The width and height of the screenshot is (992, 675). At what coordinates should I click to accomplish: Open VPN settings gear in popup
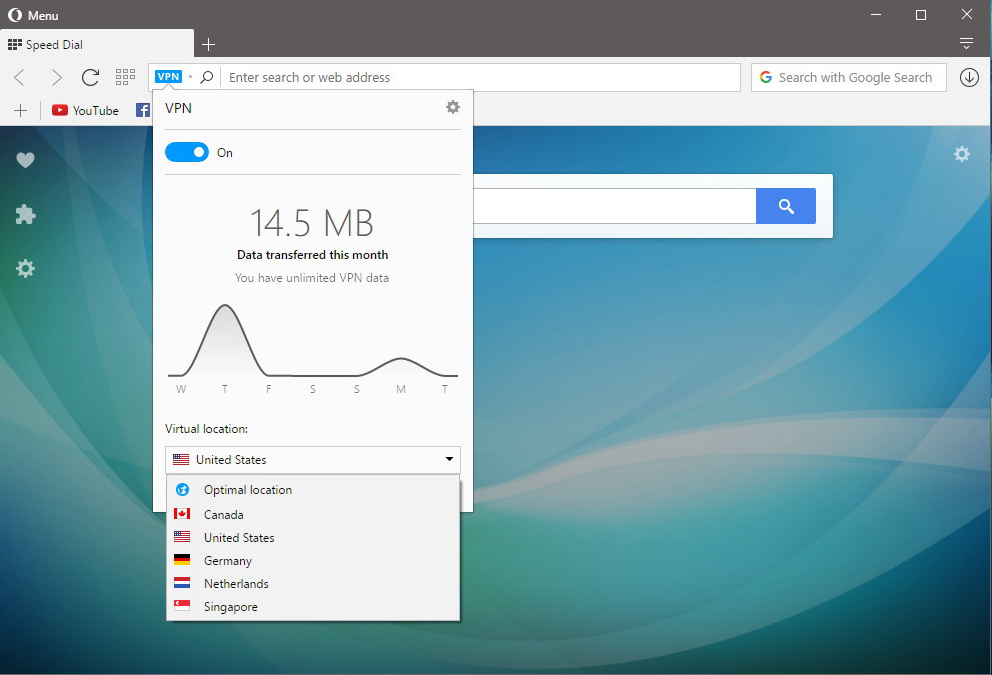pos(452,107)
